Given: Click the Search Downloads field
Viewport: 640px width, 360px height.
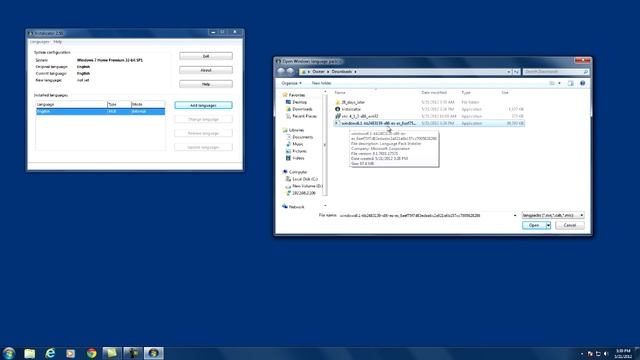Looking at the screenshot, I should [x=556, y=72].
